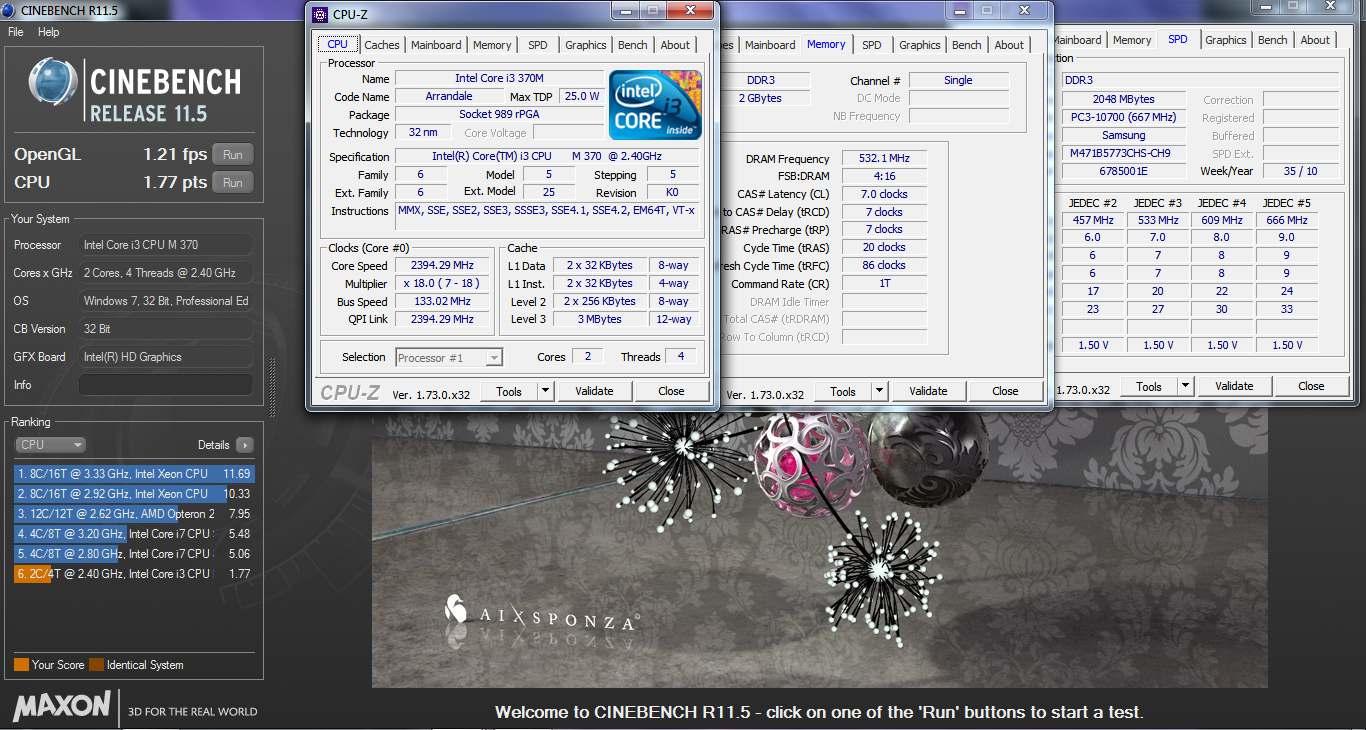Click the Intel Core i3 370M name field
This screenshot has height=730, width=1366.
(x=500, y=78)
